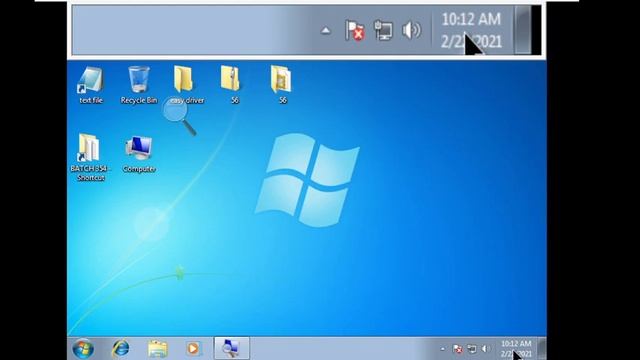
Task: Show hidden icons in the bottom taskbar tray
Action: coord(442,349)
